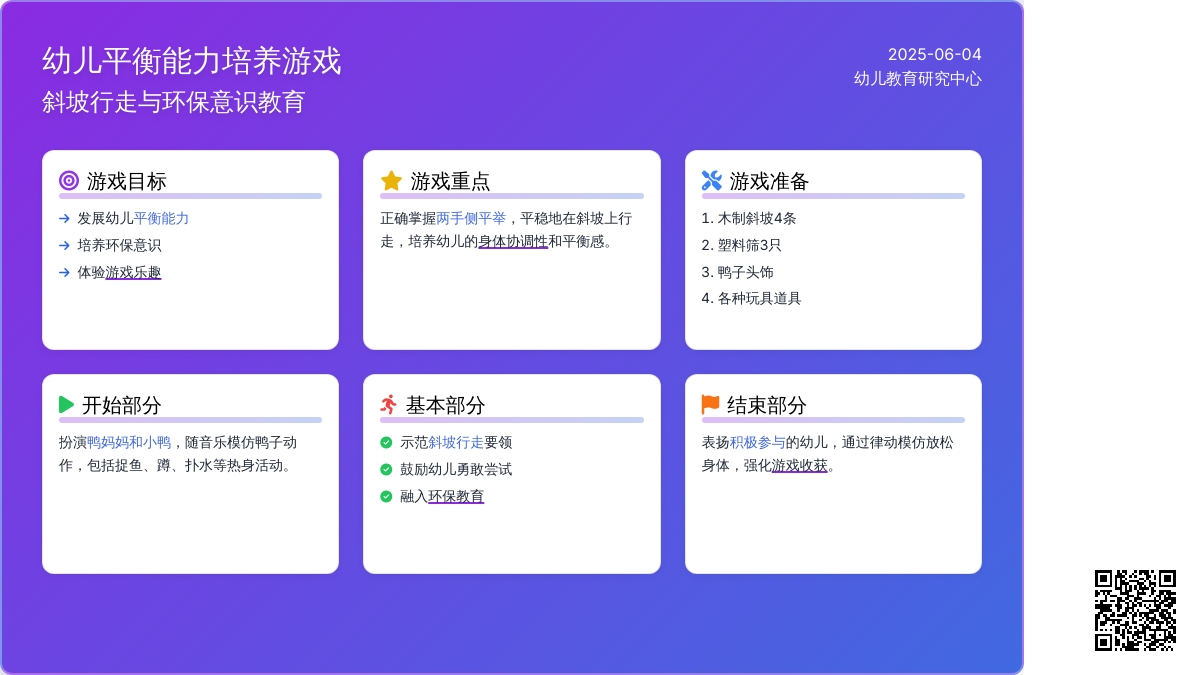The image size is (1200, 675).
Task: Click the arrow icon before 发展幼儿平衡能力
Action: pyautogui.click(x=64, y=218)
